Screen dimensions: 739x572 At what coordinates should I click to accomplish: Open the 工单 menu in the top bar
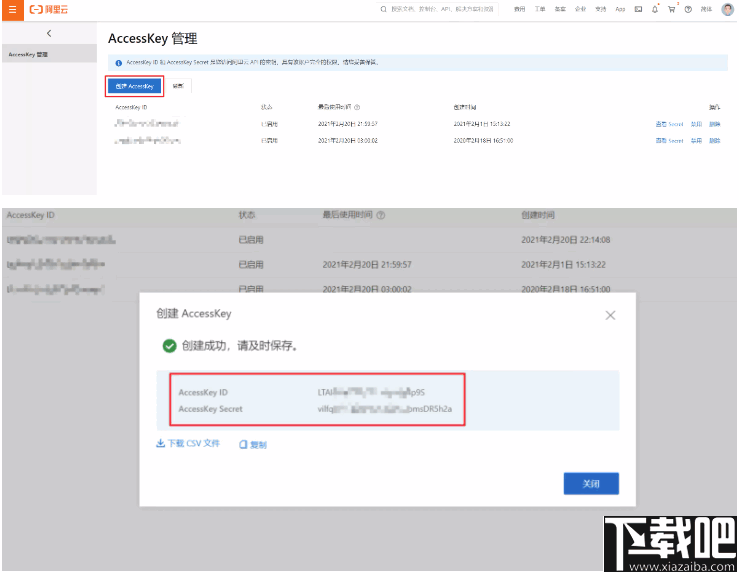pyautogui.click(x=540, y=9)
